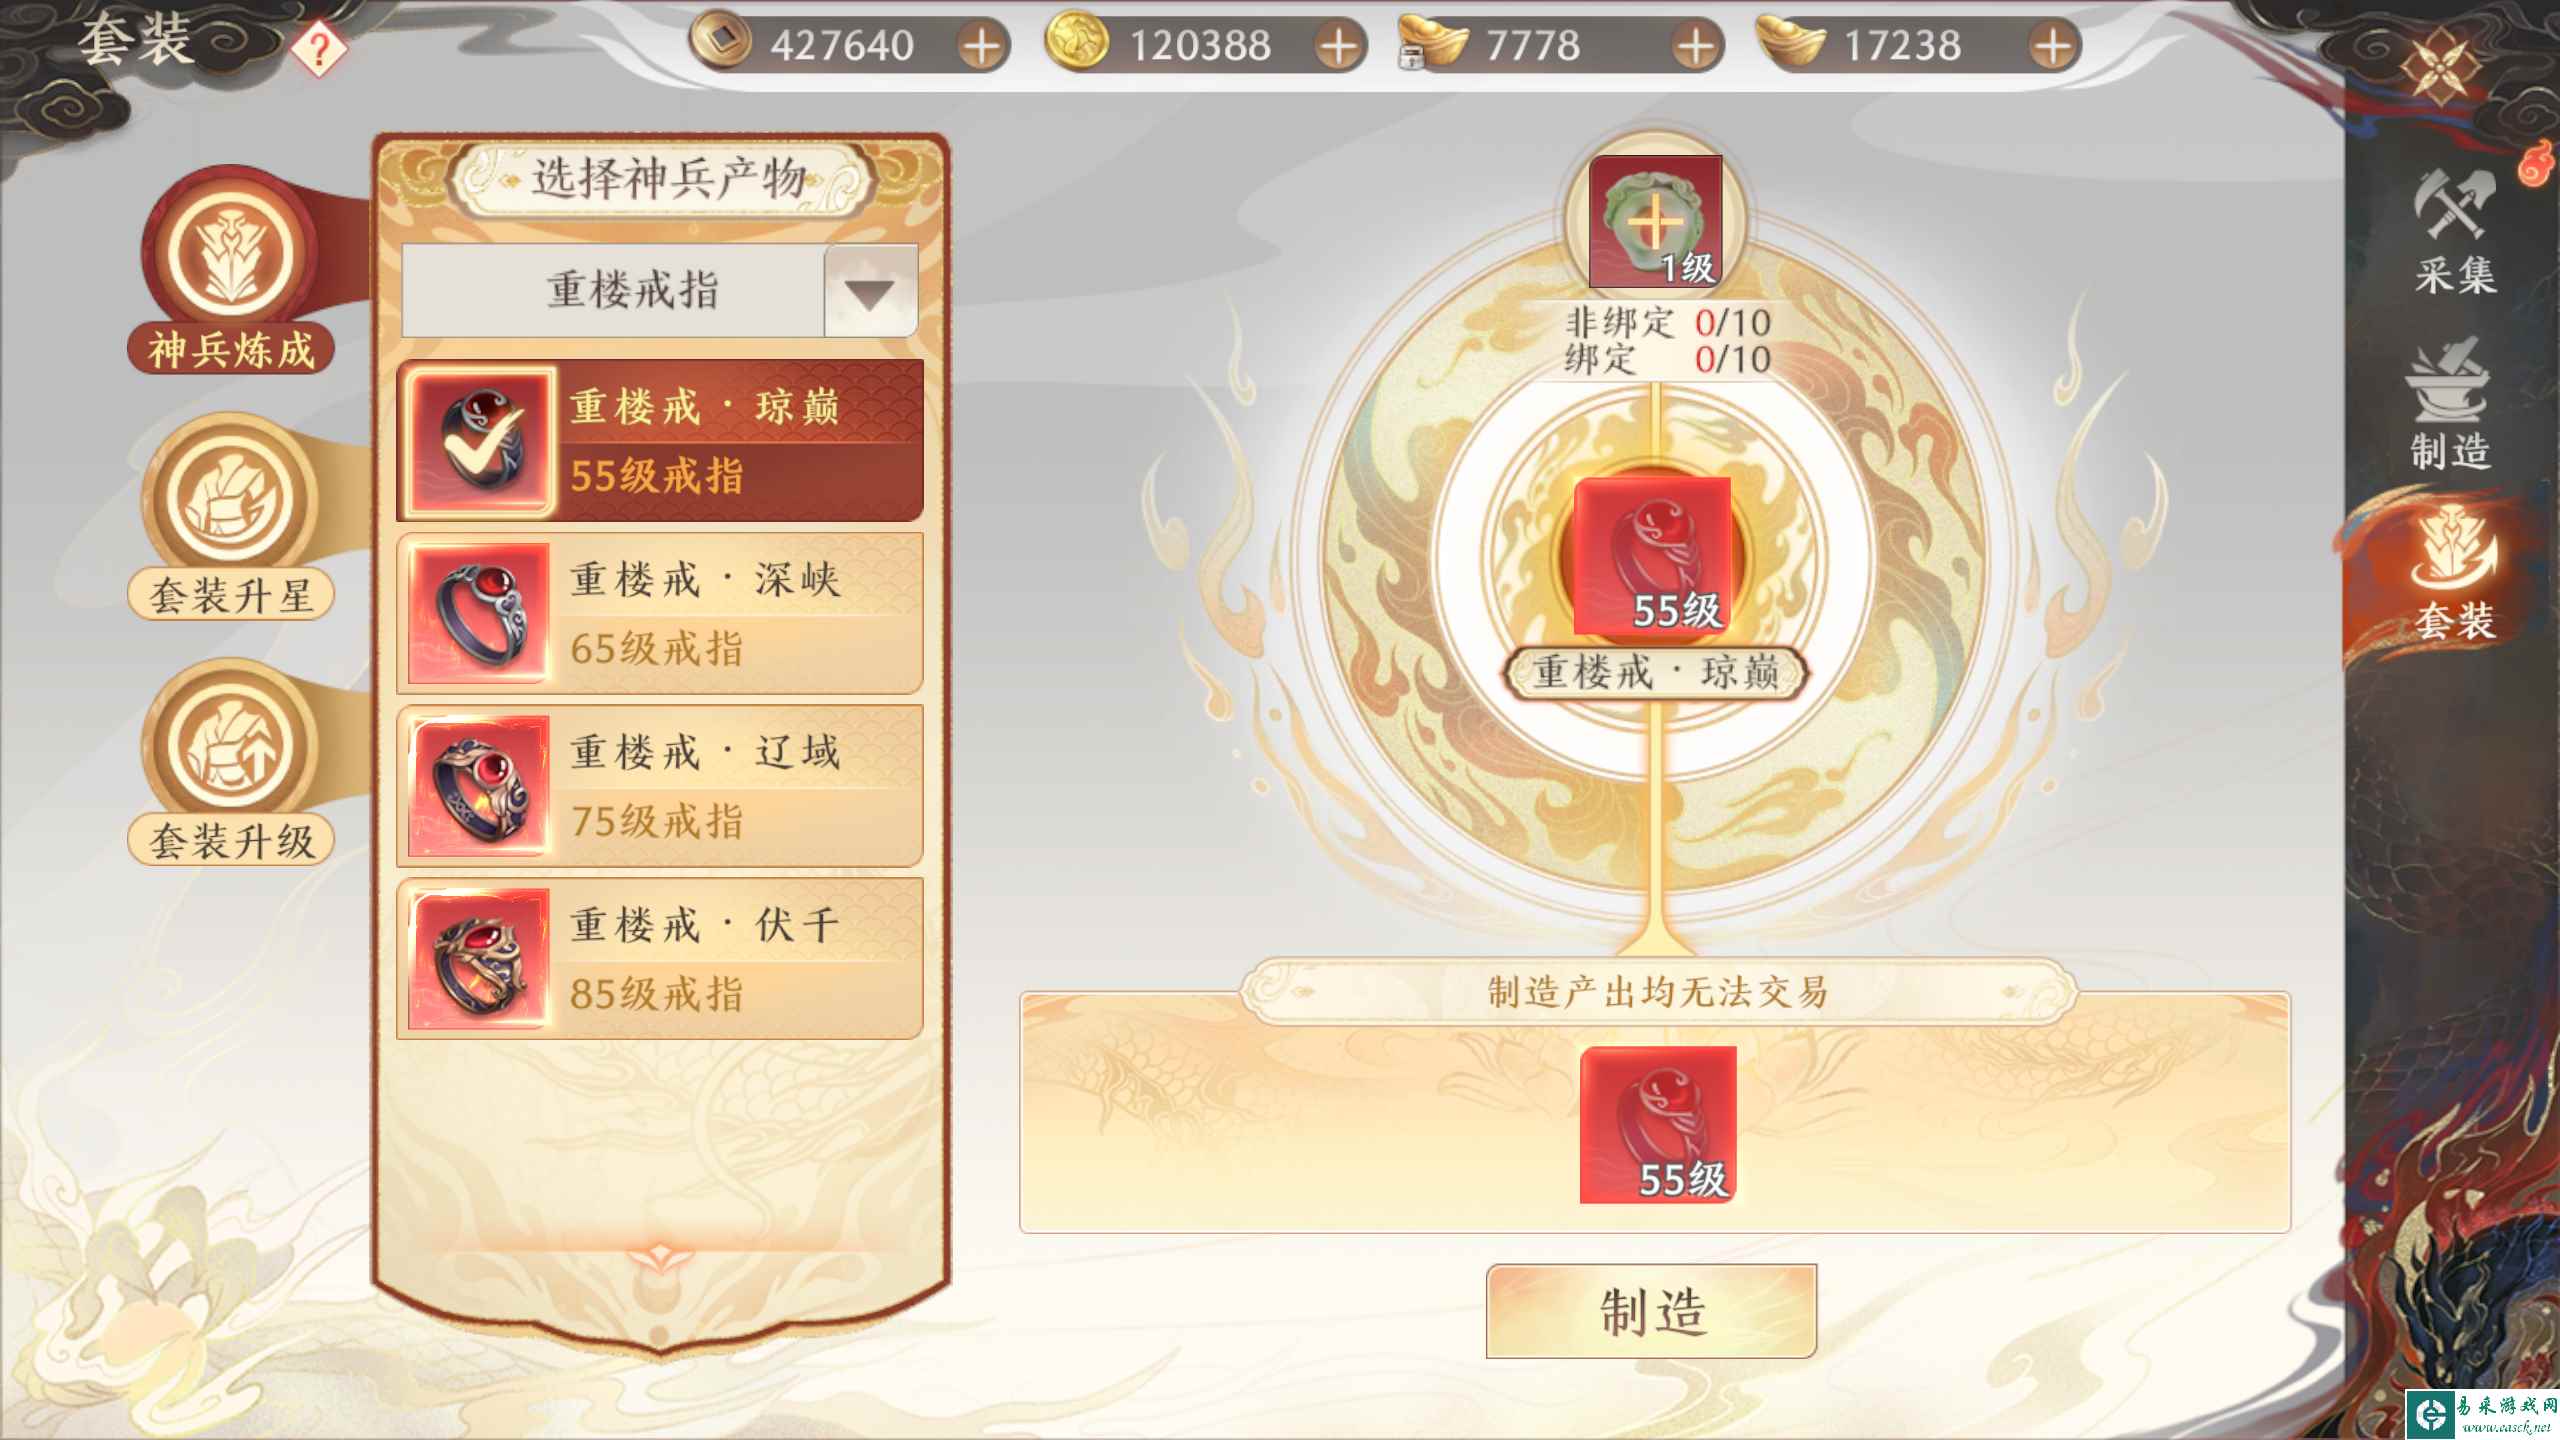Add bound ingots with plus beside 7778
Screen dimensions: 2560x1440
coord(1695,46)
